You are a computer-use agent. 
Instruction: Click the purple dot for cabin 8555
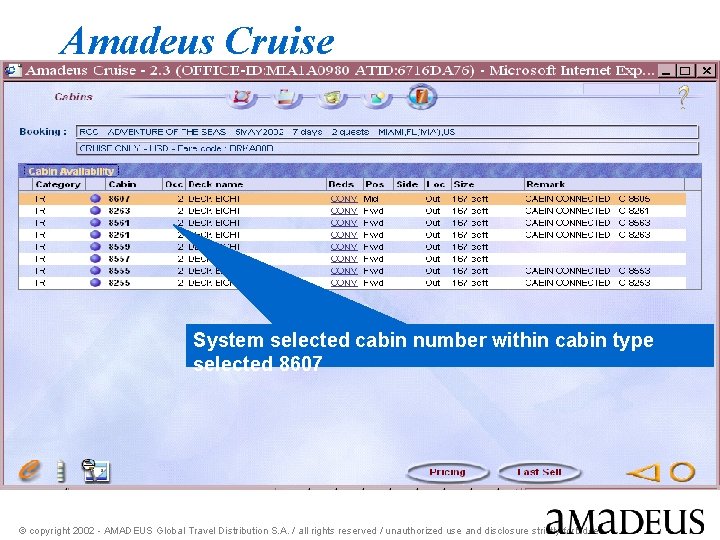point(95,270)
